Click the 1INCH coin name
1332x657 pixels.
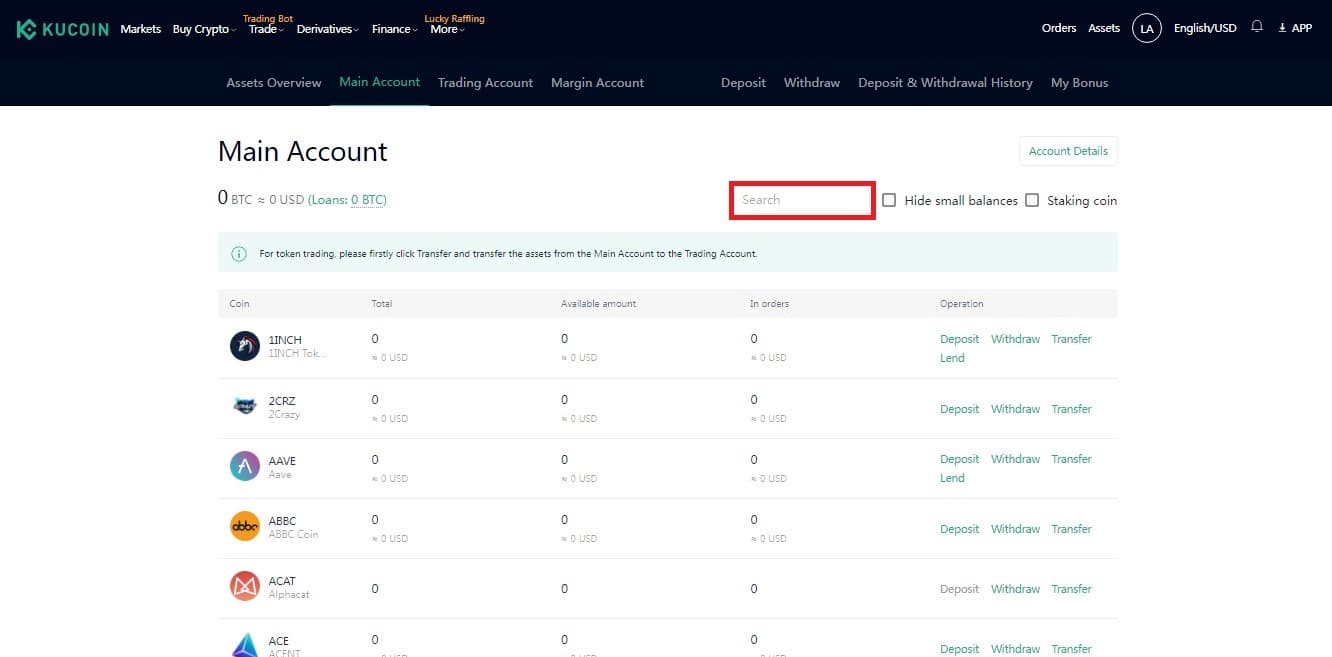[x=285, y=340]
